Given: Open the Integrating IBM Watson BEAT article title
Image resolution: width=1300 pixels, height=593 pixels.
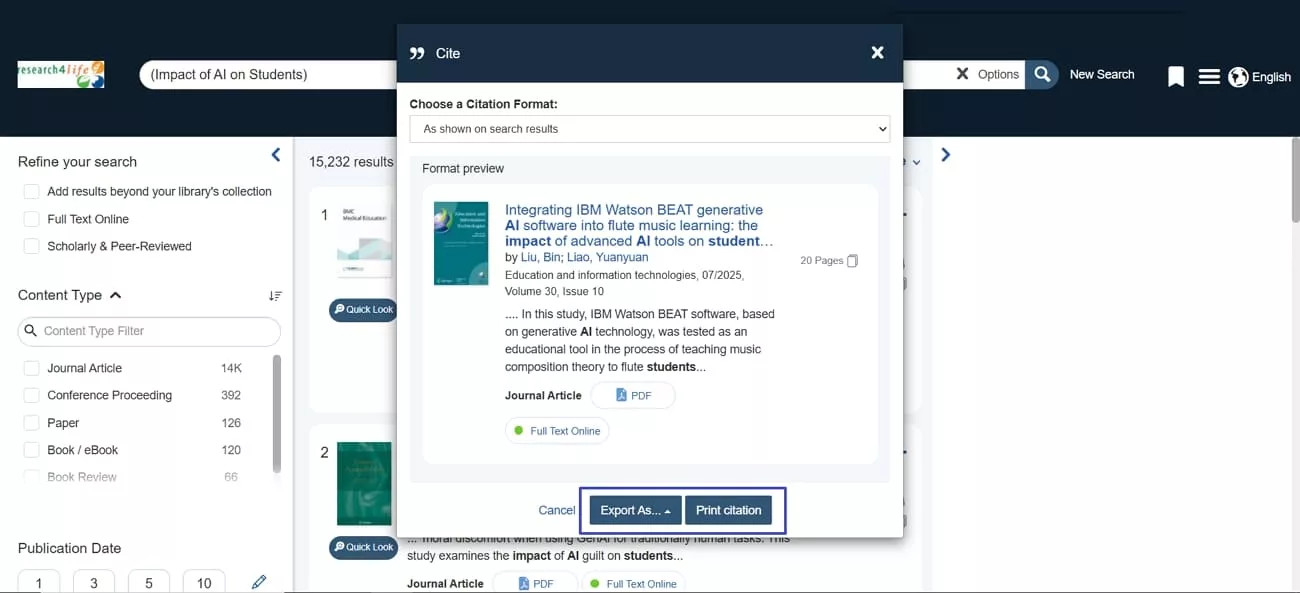Looking at the screenshot, I should pos(639,225).
